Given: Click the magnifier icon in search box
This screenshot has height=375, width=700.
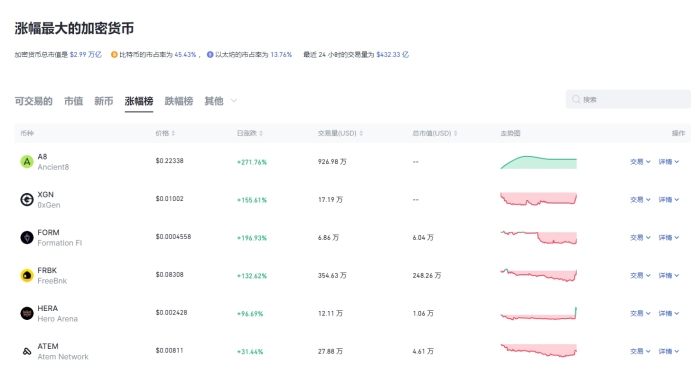Looking at the screenshot, I should coord(576,99).
